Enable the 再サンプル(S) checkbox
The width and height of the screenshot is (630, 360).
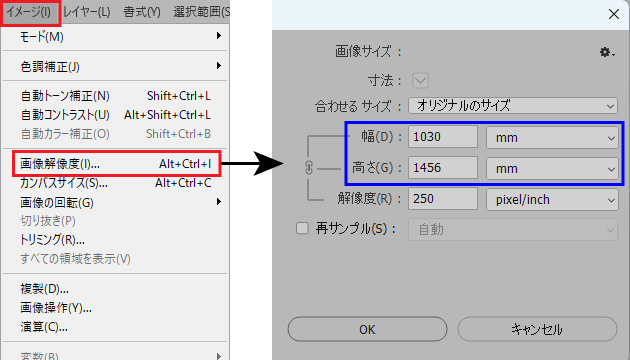point(302,228)
